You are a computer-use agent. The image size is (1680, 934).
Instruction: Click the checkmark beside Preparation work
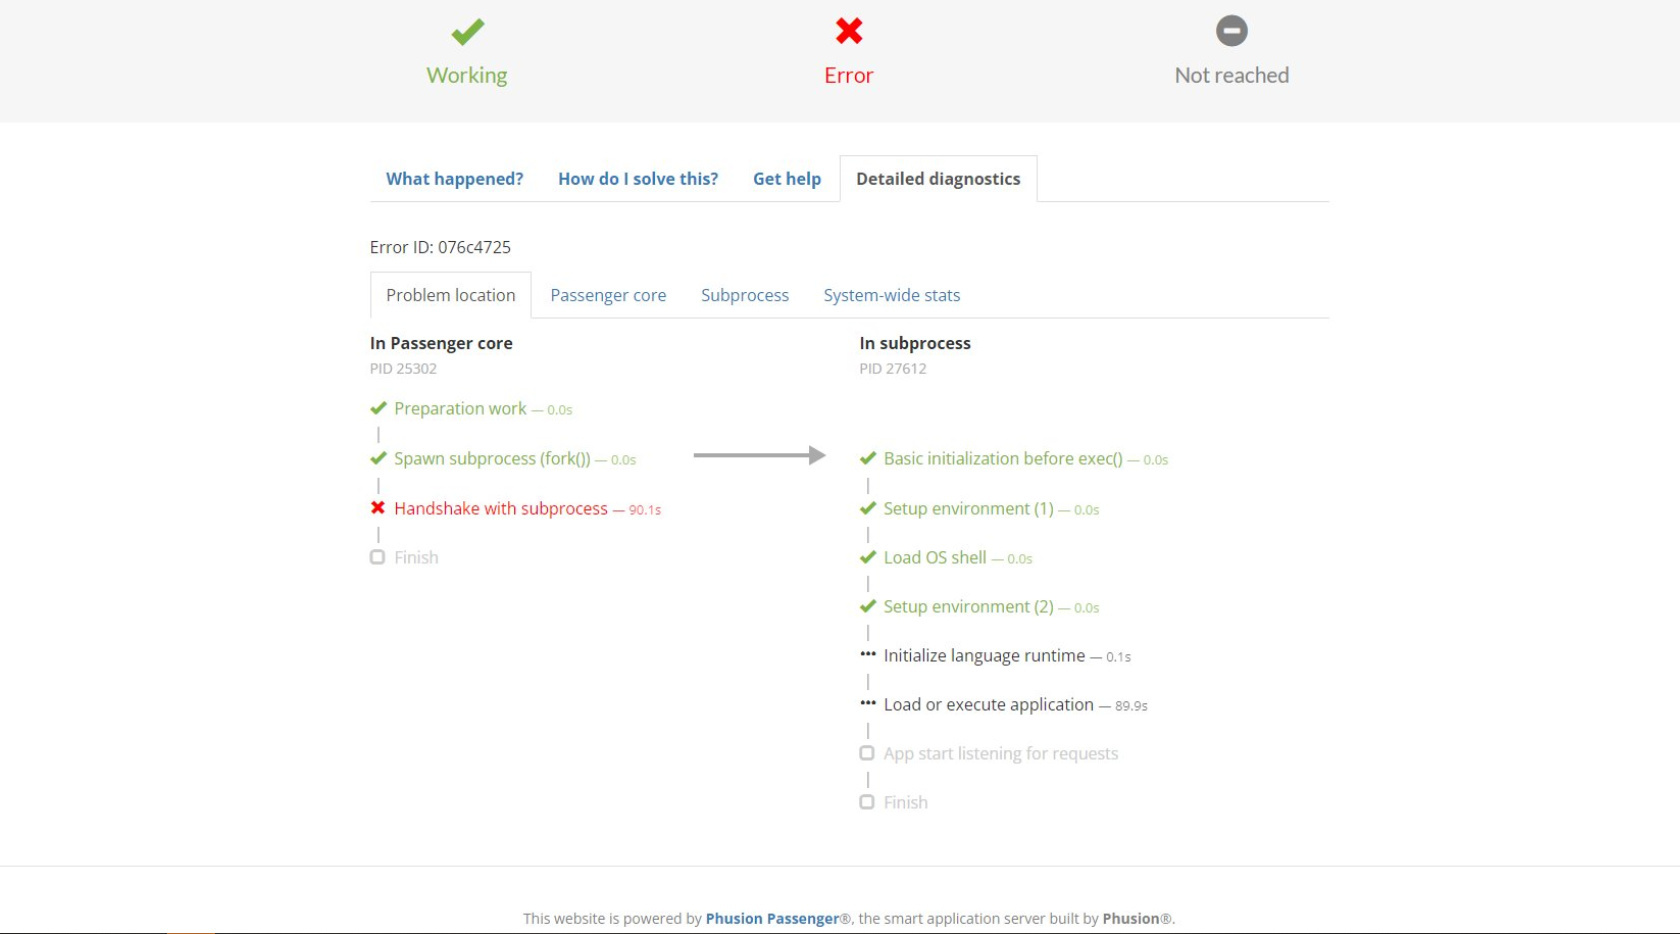[378, 408]
